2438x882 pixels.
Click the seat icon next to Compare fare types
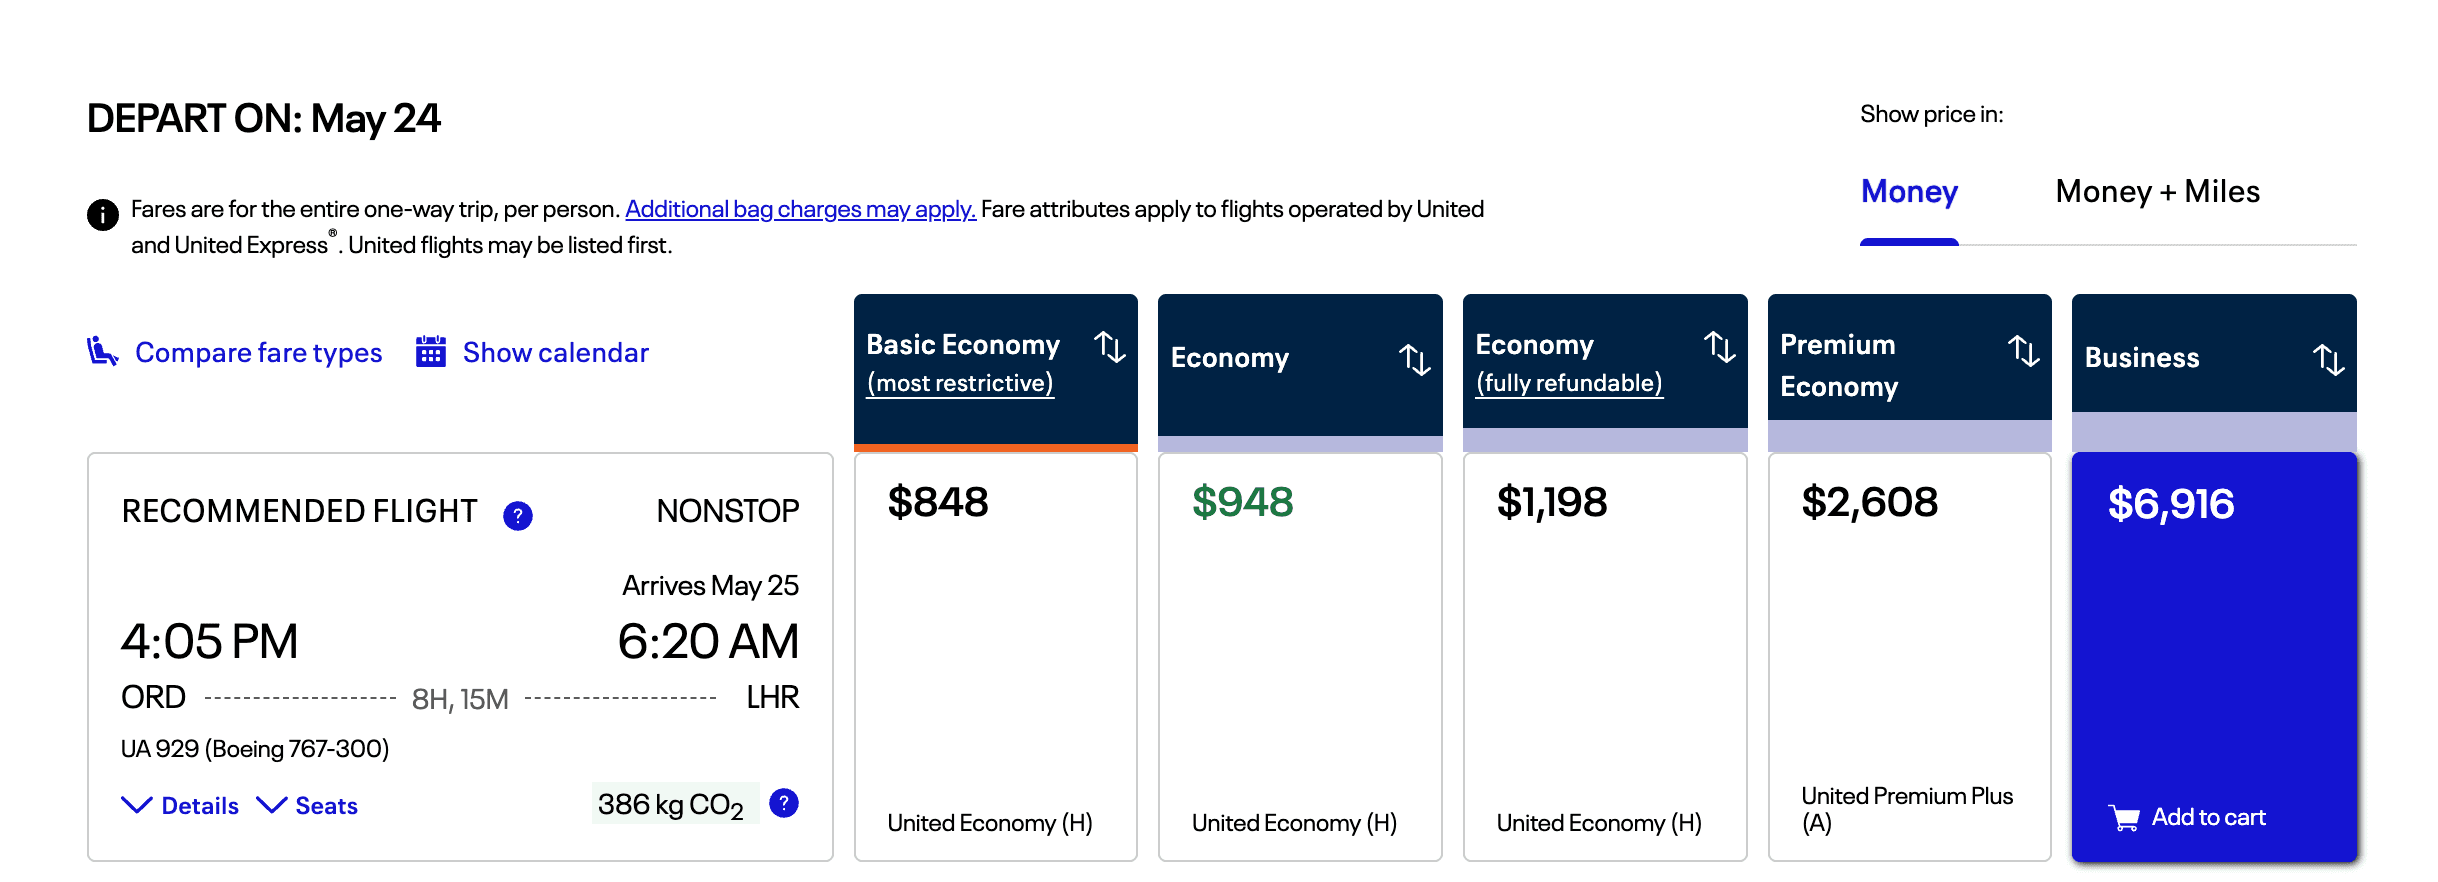(x=103, y=352)
